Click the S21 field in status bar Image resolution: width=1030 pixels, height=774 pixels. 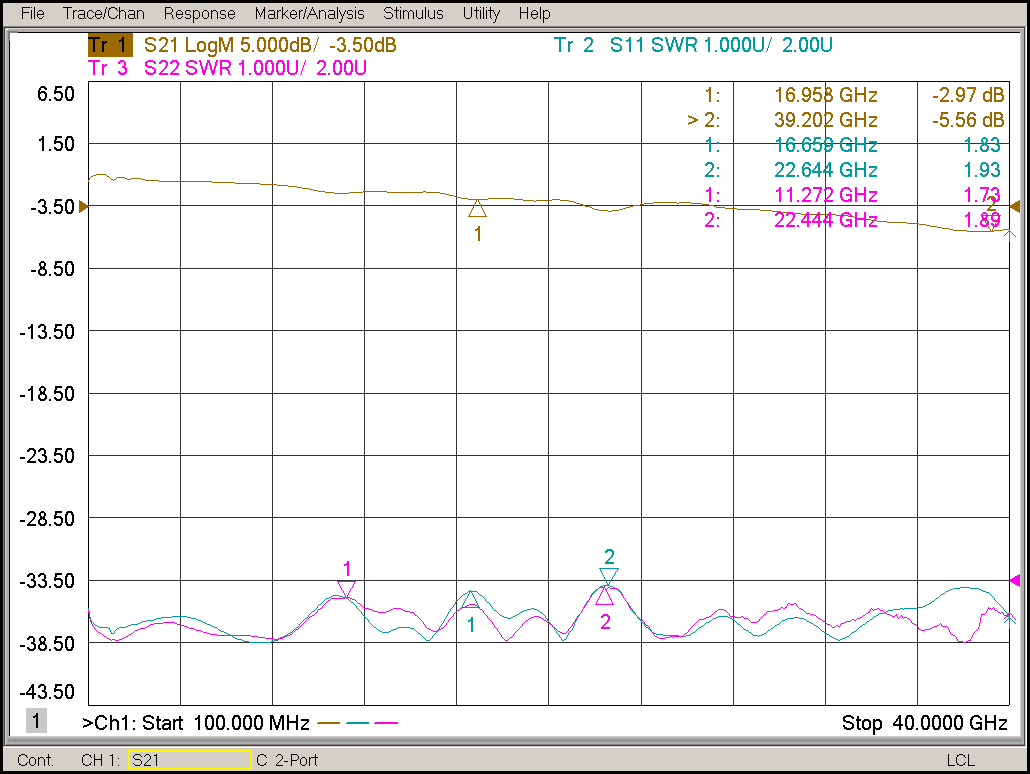click(188, 760)
